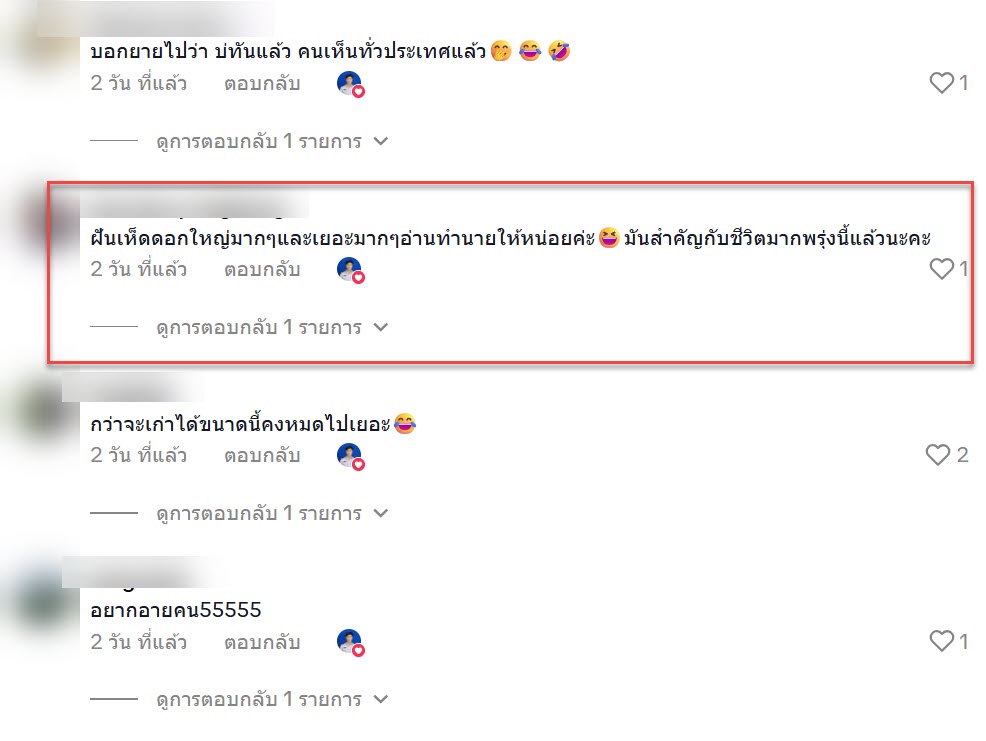Viewport: 986px width, 741px height.
Task: Click ตอบกลับ under the กว่าจะเก่าได้ขนาดนี้ comment
Action: coord(262,455)
